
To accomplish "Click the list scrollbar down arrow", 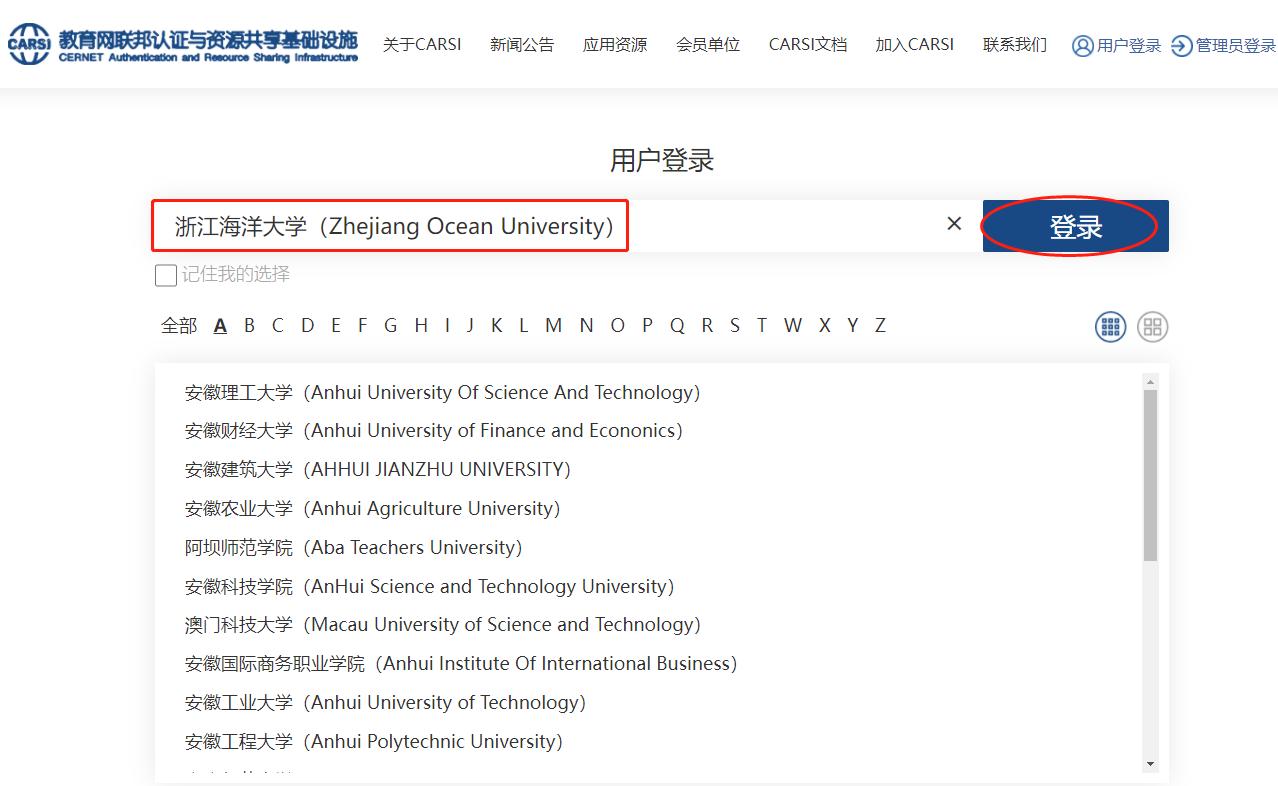I will [1150, 764].
